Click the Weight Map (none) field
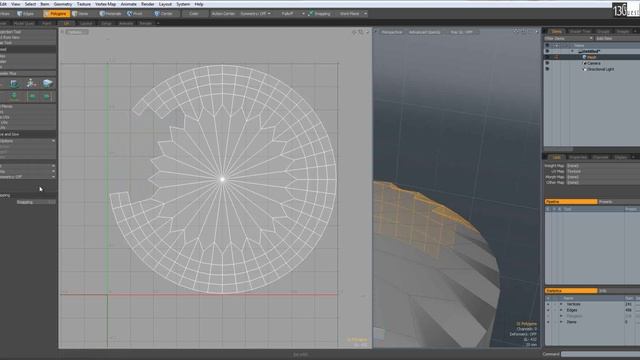640x360 pixels. click(x=603, y=166)
